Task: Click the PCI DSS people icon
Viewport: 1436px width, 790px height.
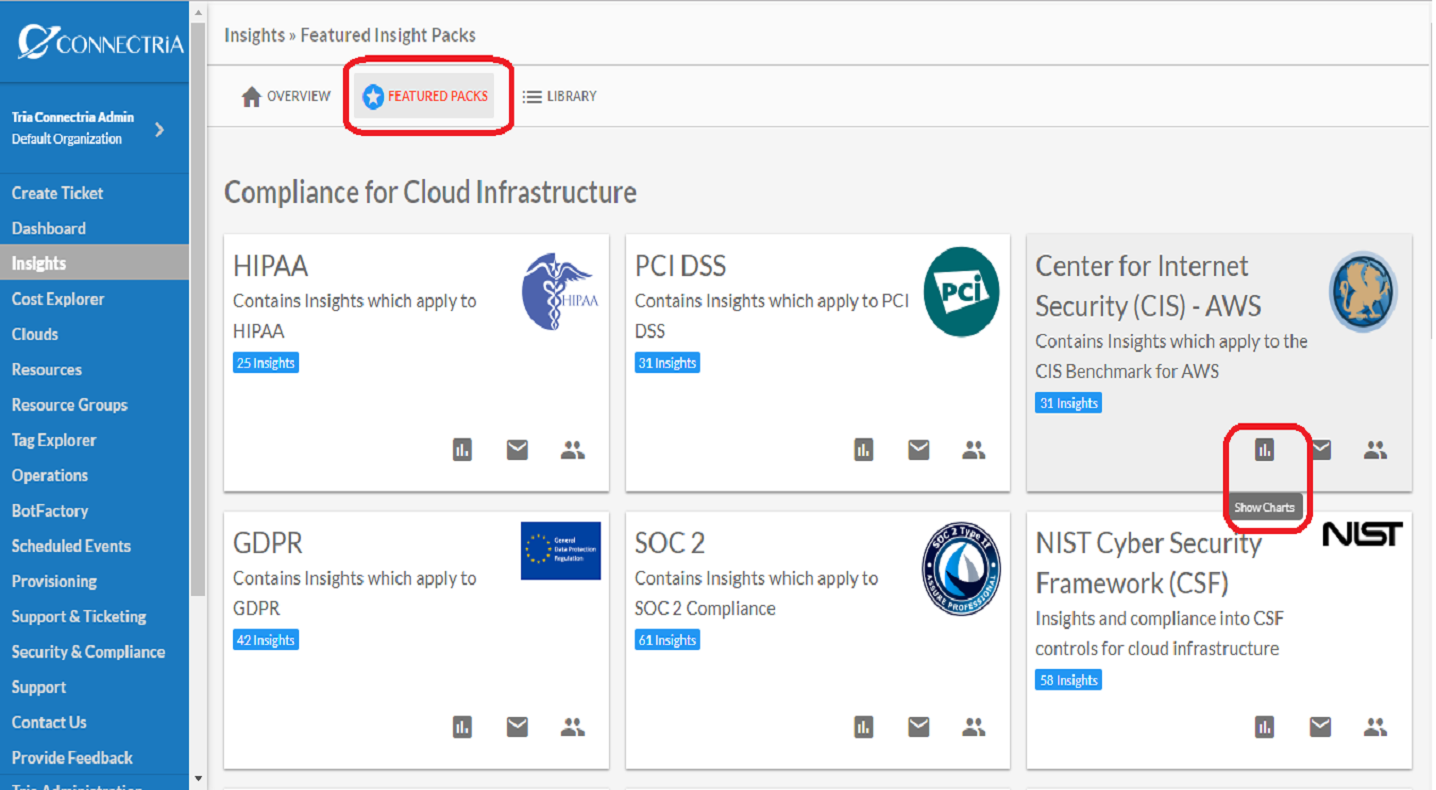Action: point(974,450)
